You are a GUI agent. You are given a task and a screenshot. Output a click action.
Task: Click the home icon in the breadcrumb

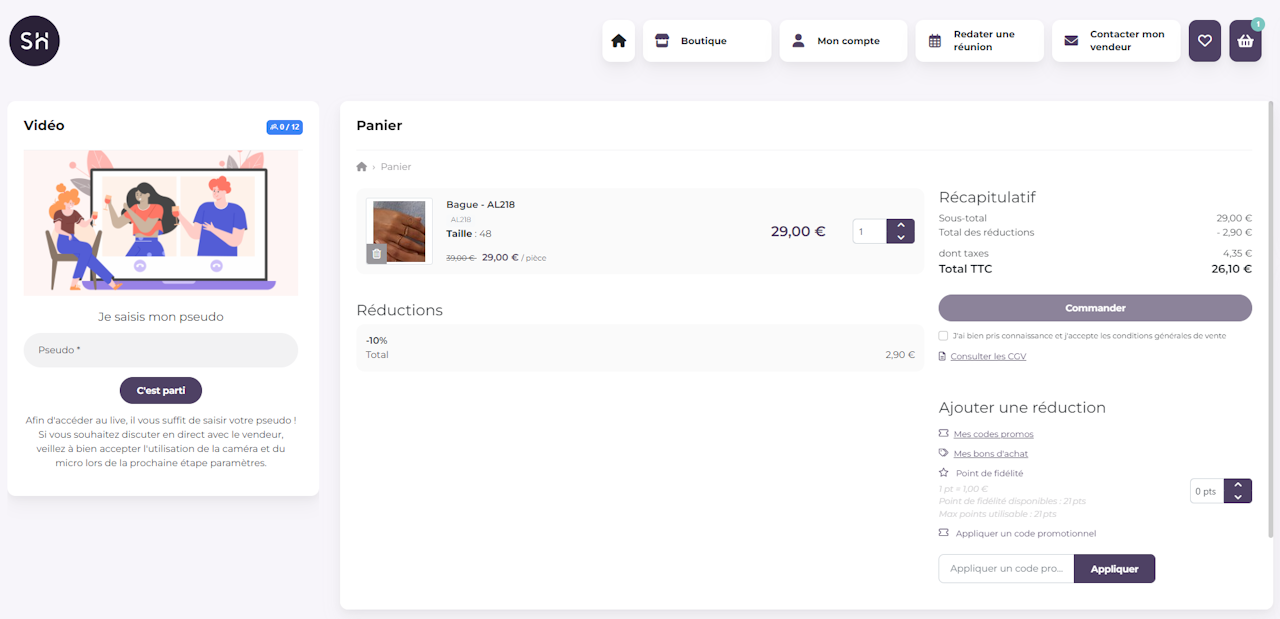pos(362,167)
